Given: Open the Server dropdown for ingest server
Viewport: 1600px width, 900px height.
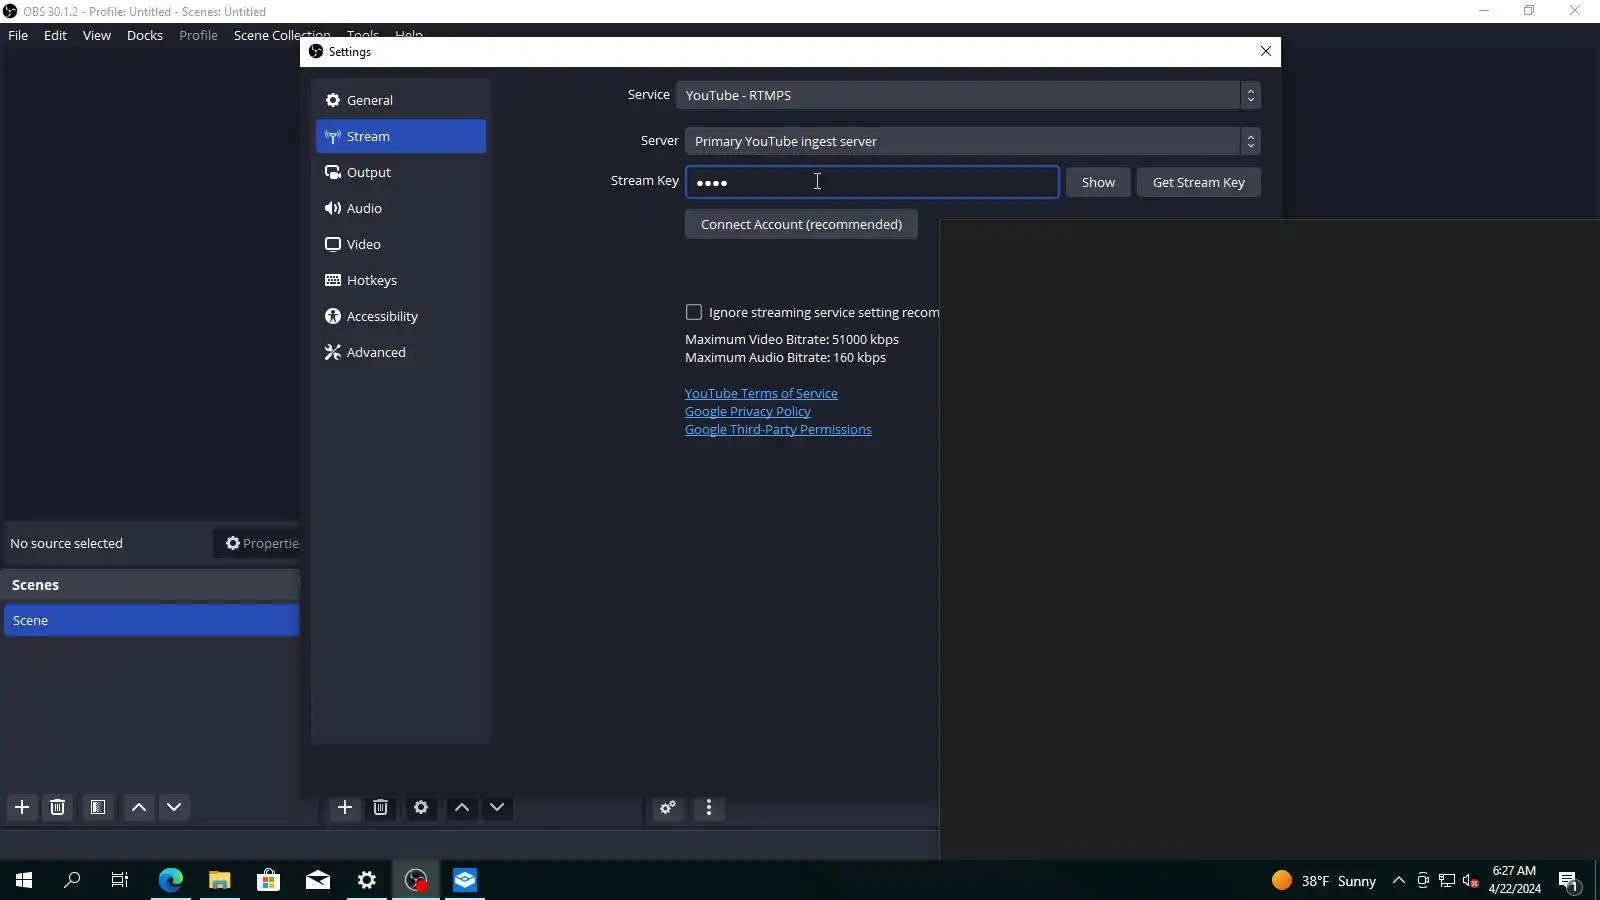Looking at the screenshot, I should 972,141.
